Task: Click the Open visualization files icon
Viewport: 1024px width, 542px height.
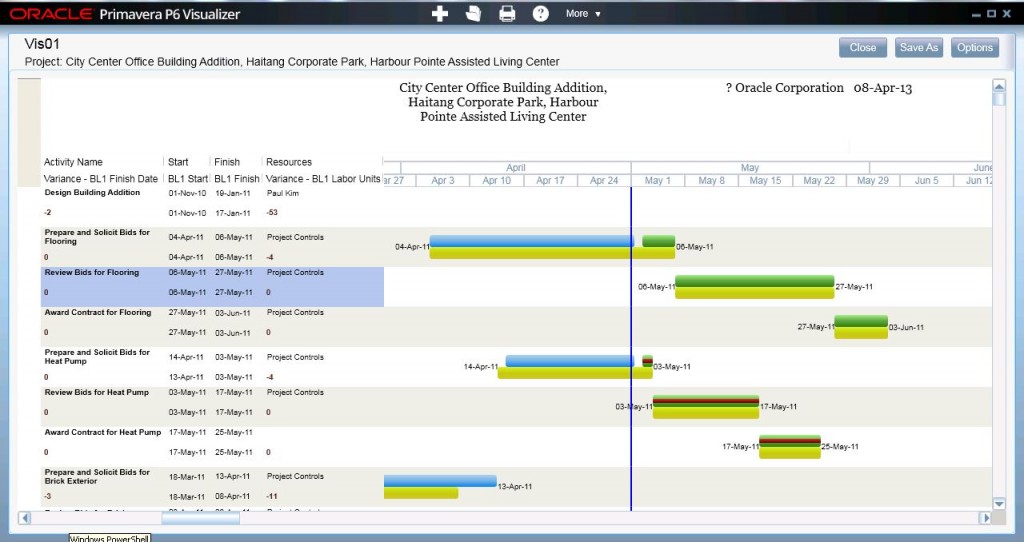Action: click(x=473, y=14)
